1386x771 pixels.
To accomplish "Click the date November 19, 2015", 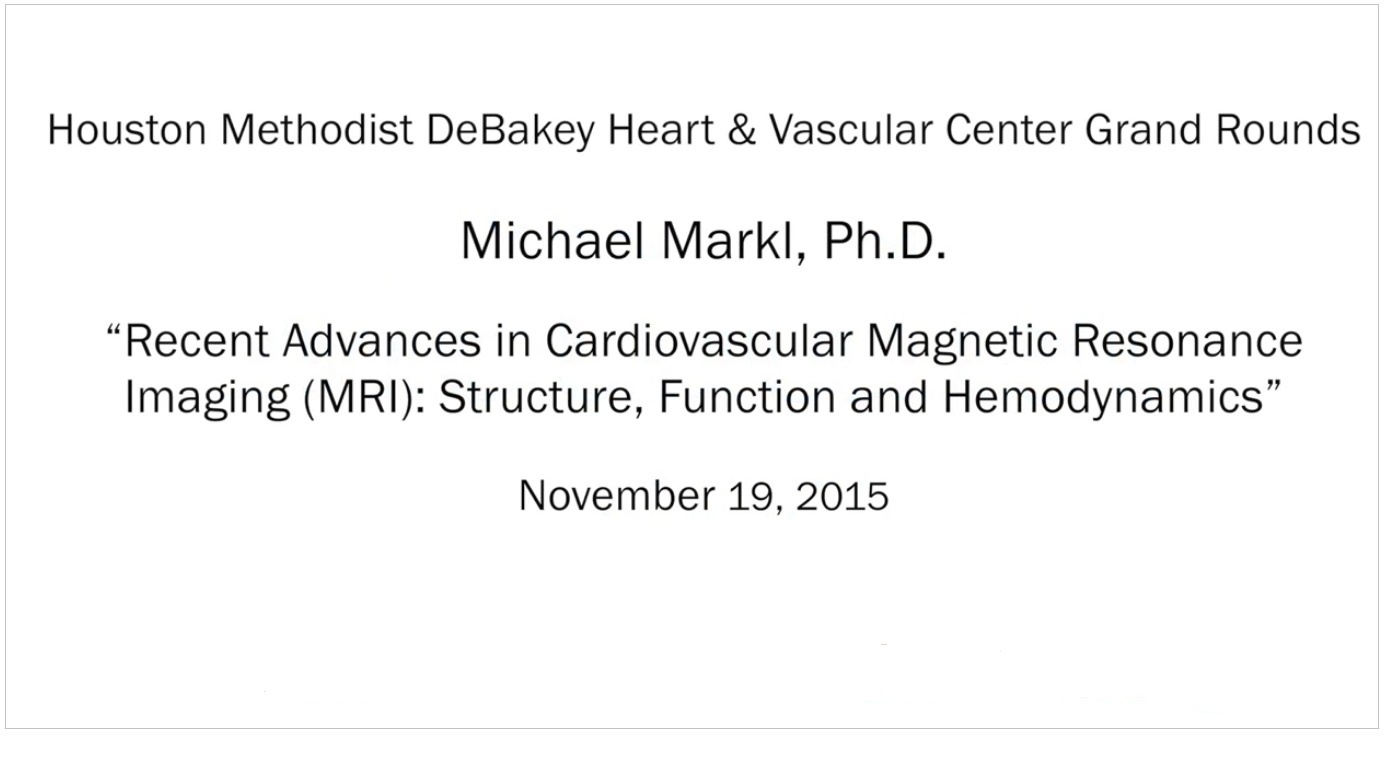I will 703,495.
